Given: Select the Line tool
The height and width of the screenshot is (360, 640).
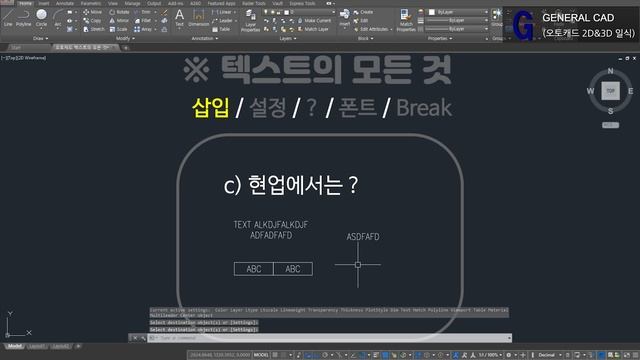Looking at the screenshot, I should pyautogui.click(x=8, y=18).
